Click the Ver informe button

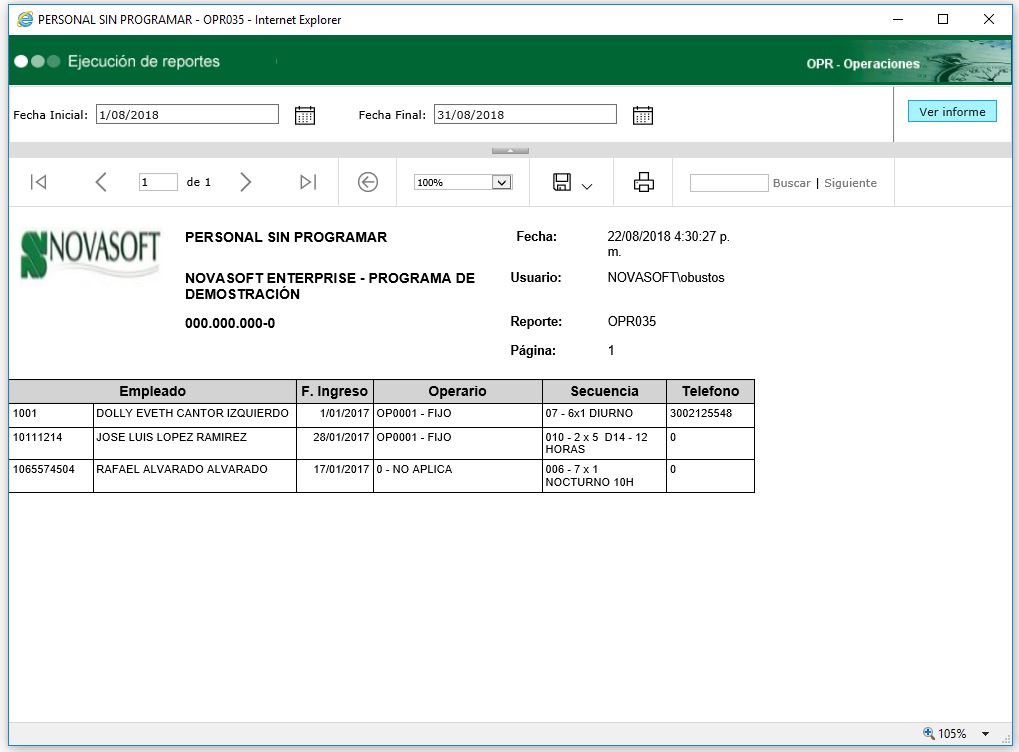click(952, 112)
